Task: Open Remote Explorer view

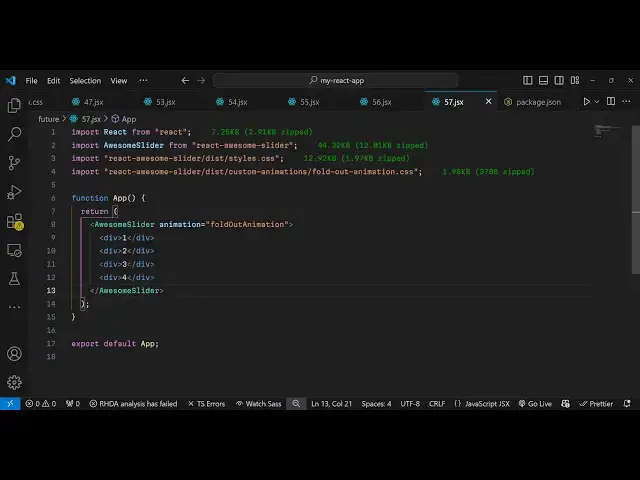Action: (14, 250)
